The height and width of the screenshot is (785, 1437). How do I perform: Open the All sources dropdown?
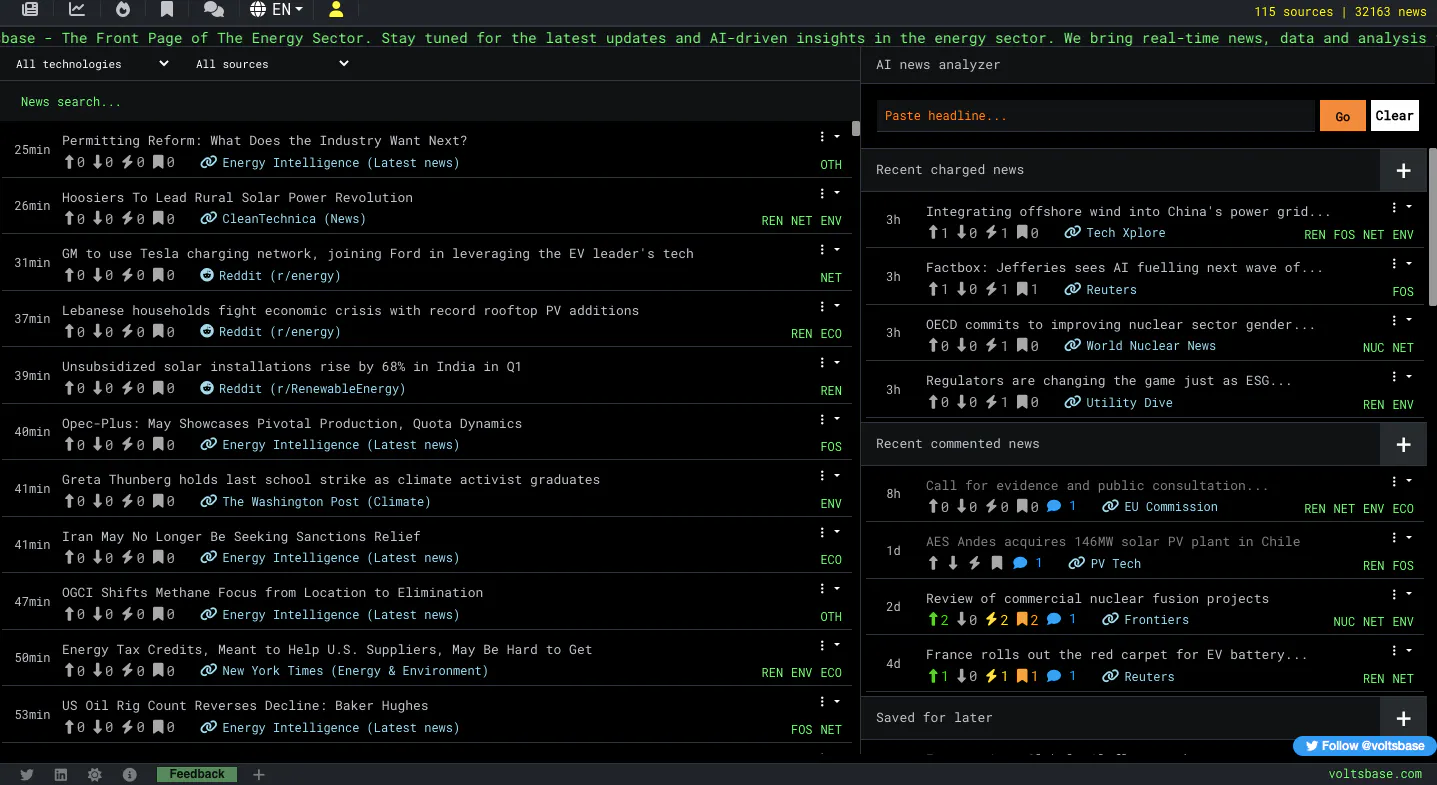point(272,64)
